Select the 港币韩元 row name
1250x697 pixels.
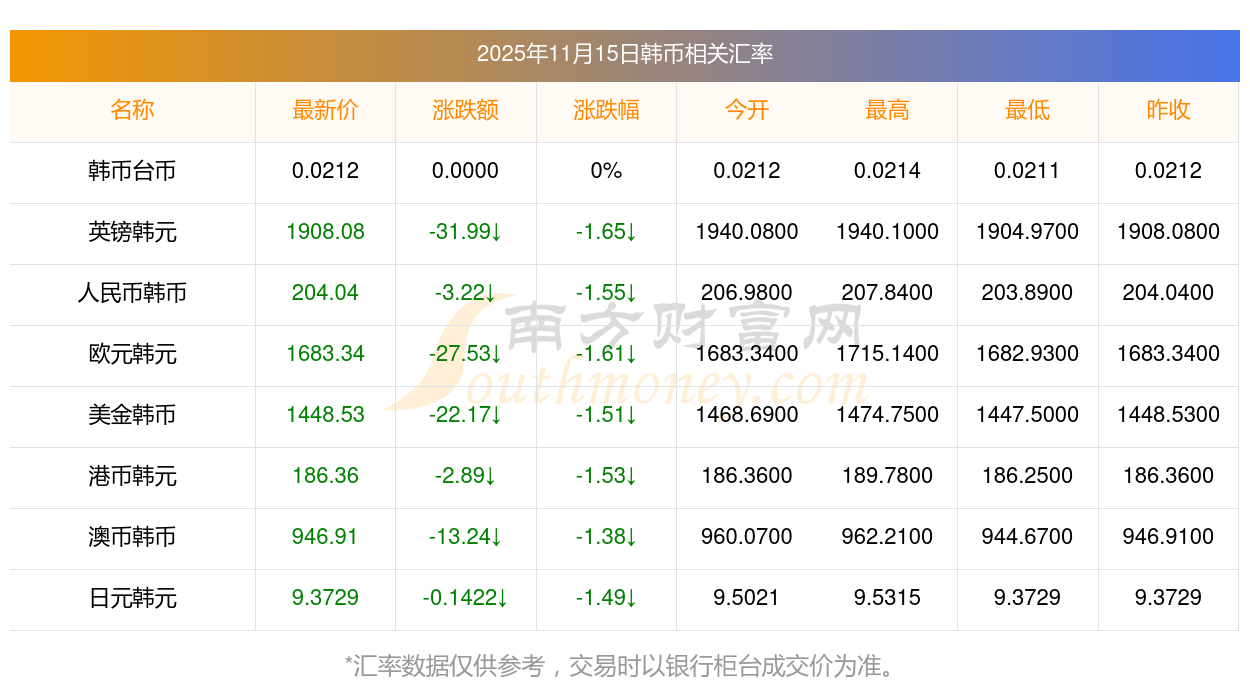[132, 476]
